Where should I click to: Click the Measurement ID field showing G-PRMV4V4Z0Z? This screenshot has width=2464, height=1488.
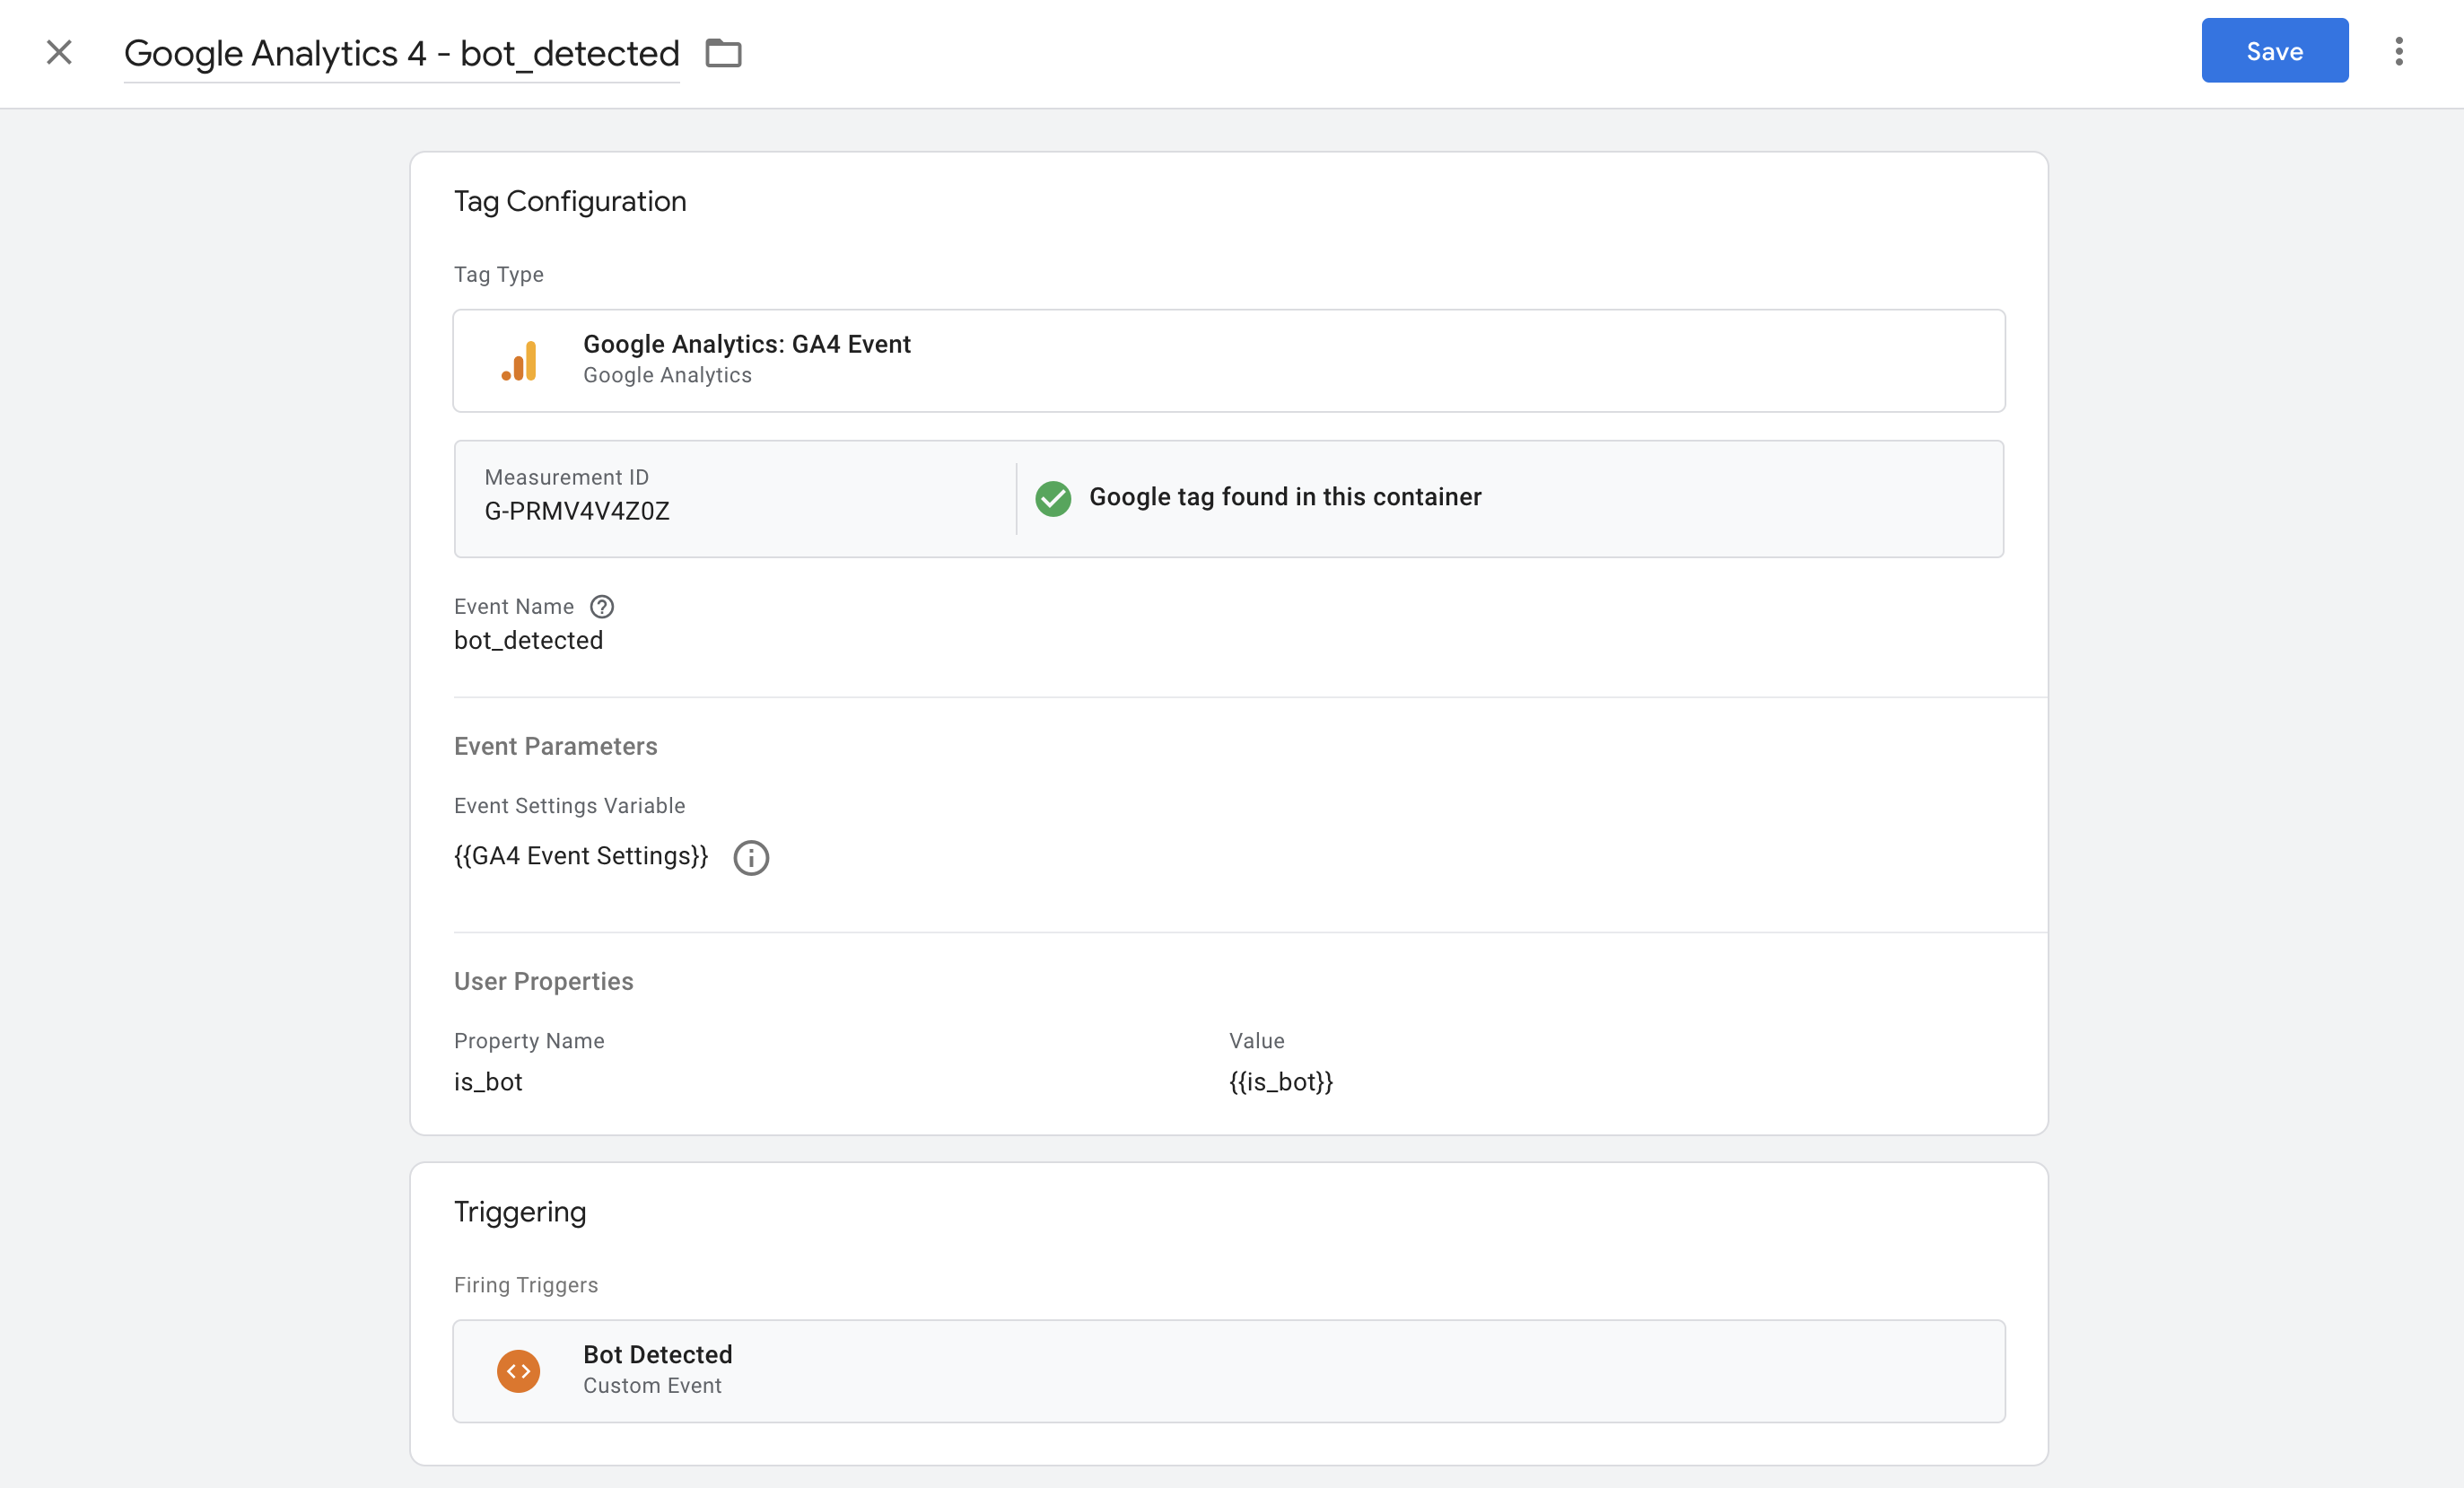point(578,511)
